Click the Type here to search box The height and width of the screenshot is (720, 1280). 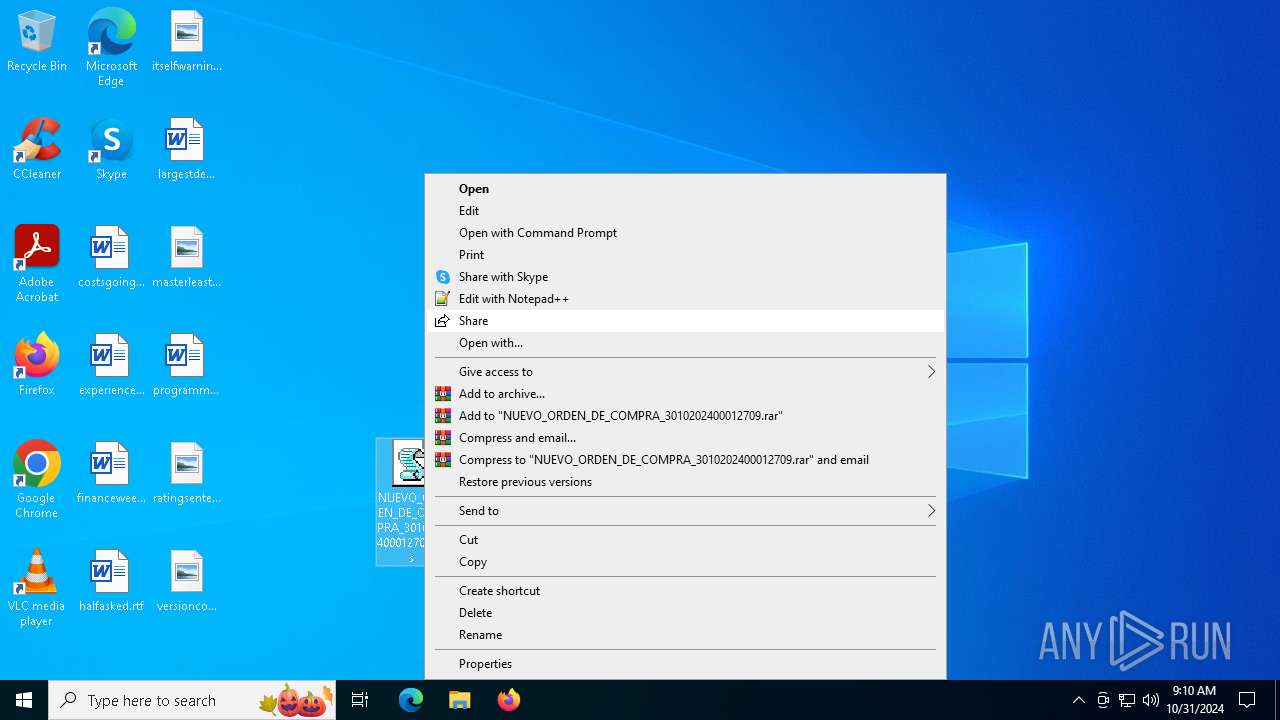192,700
